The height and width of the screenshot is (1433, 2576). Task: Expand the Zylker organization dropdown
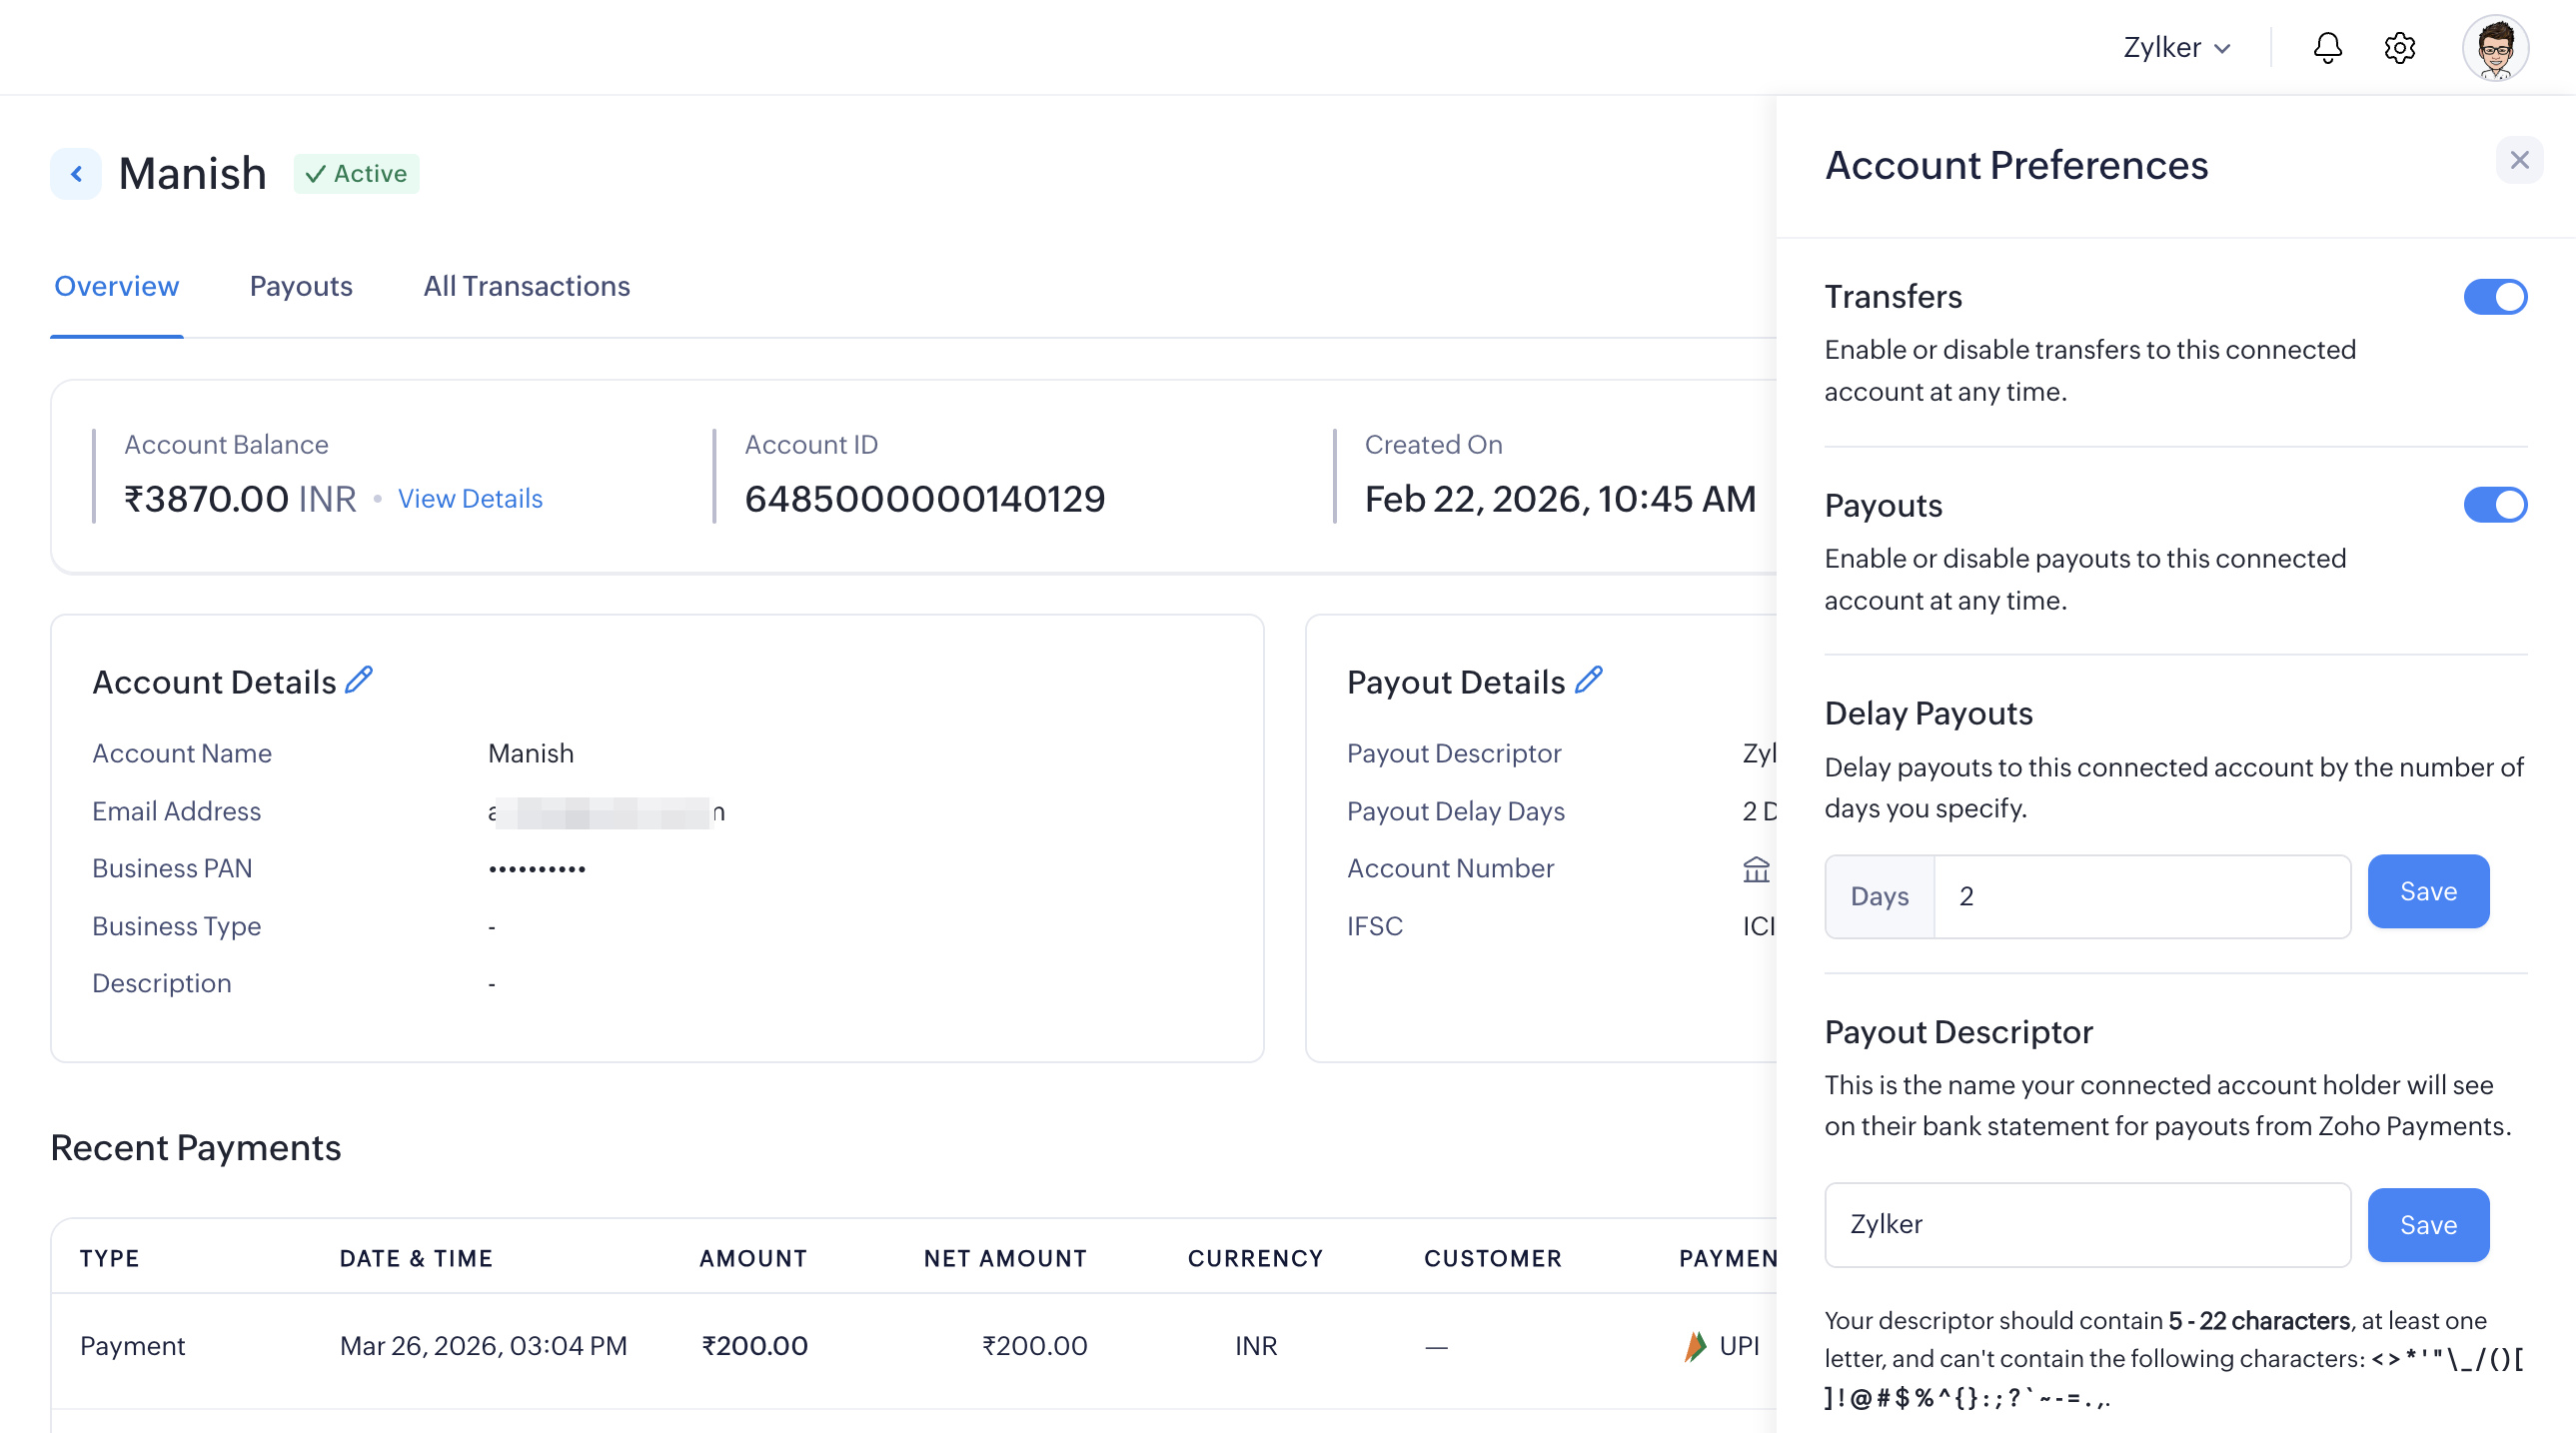point(2176,47)
